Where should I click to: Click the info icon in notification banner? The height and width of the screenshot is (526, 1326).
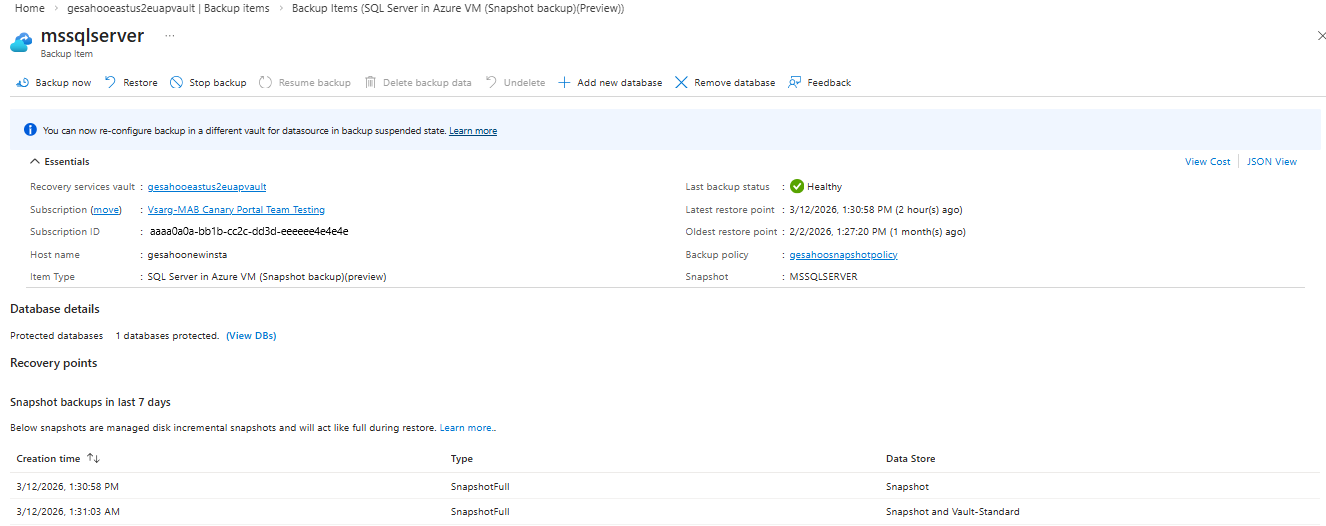(x=30, y=130)
